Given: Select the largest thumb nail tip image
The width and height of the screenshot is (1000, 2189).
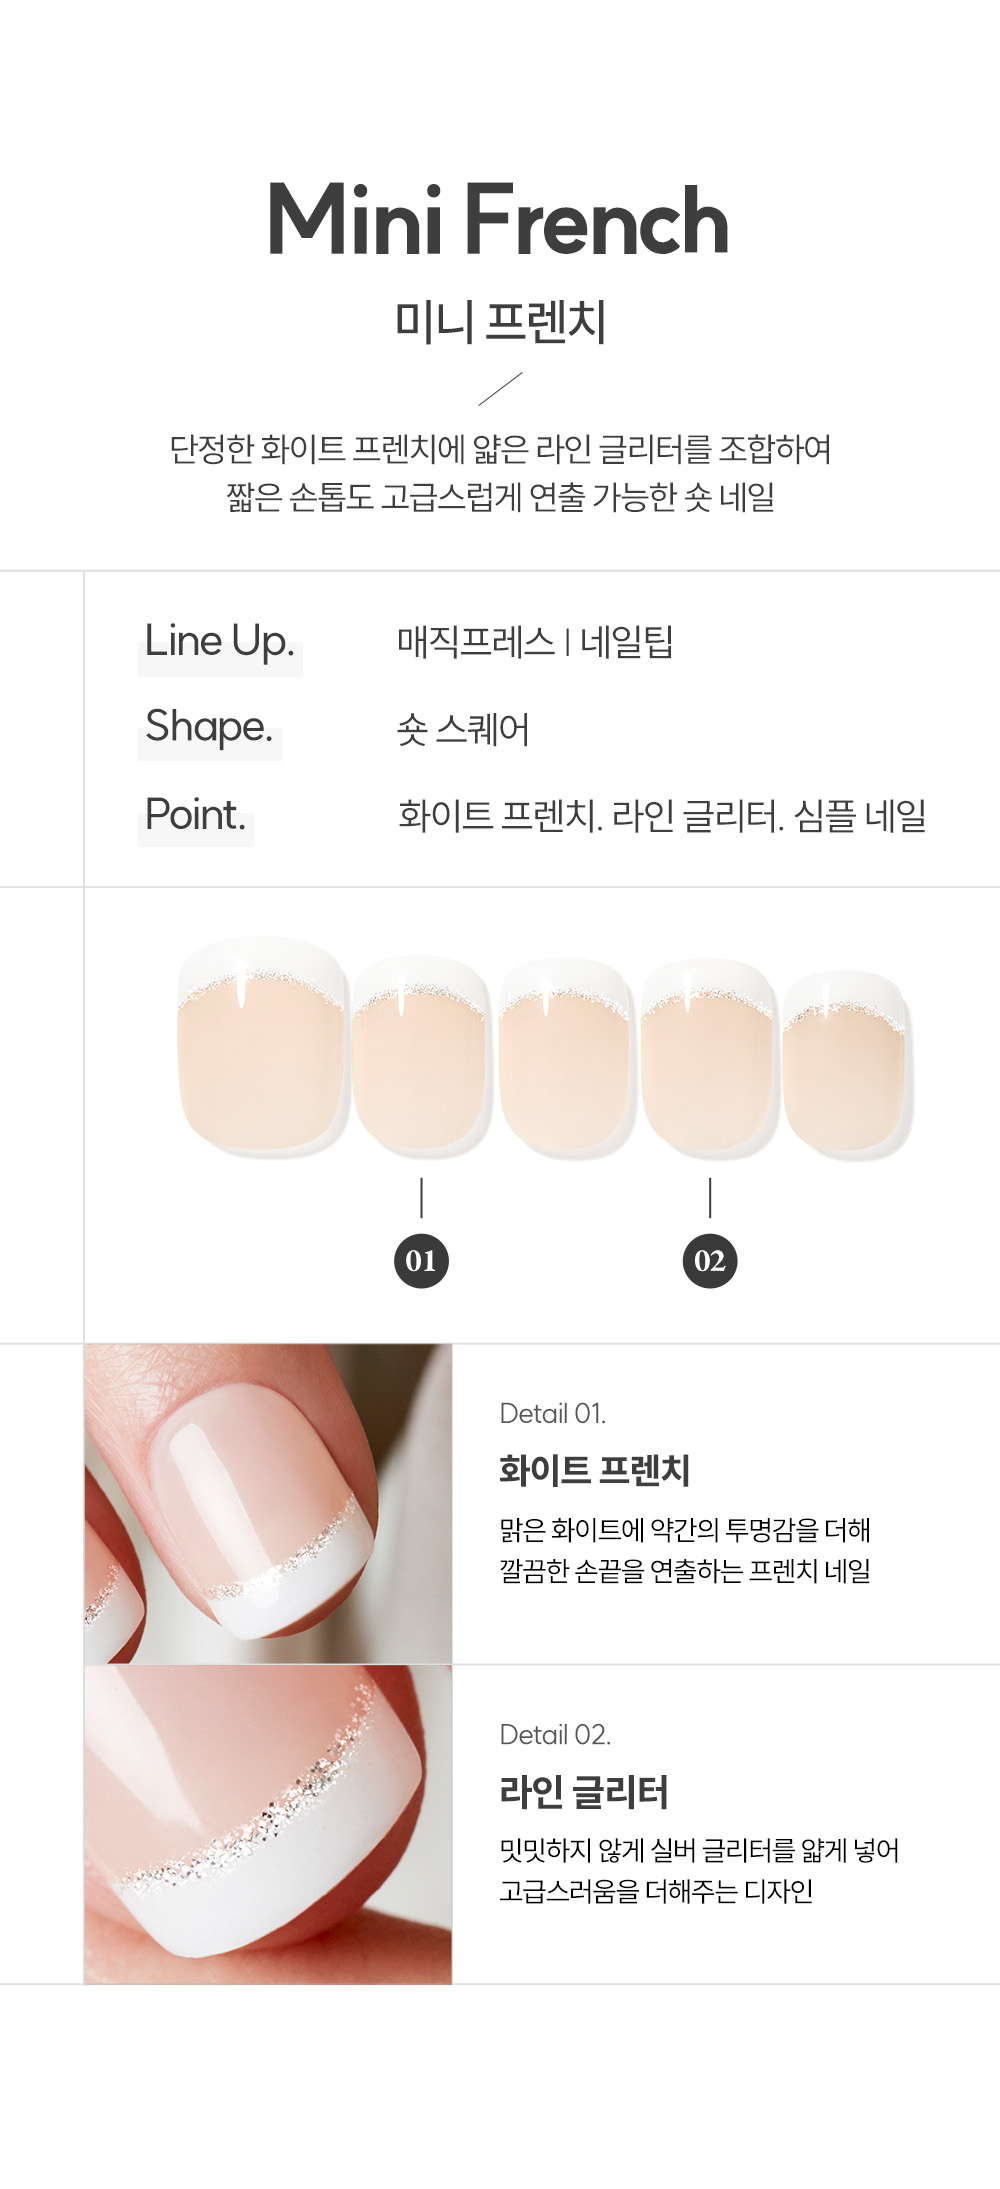Looking at the screenshot, I should (263, 1047).
